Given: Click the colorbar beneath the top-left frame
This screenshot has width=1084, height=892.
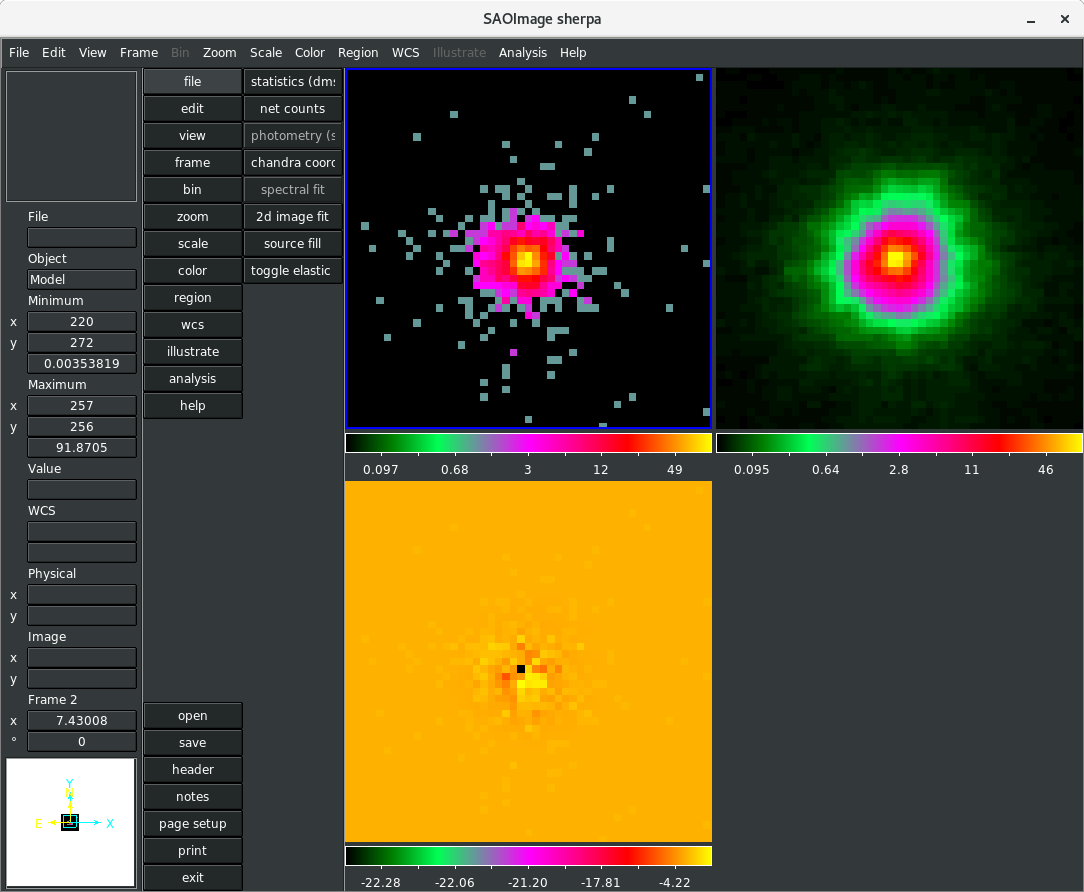Looking at the screenshot, I should tap(528, 443).
